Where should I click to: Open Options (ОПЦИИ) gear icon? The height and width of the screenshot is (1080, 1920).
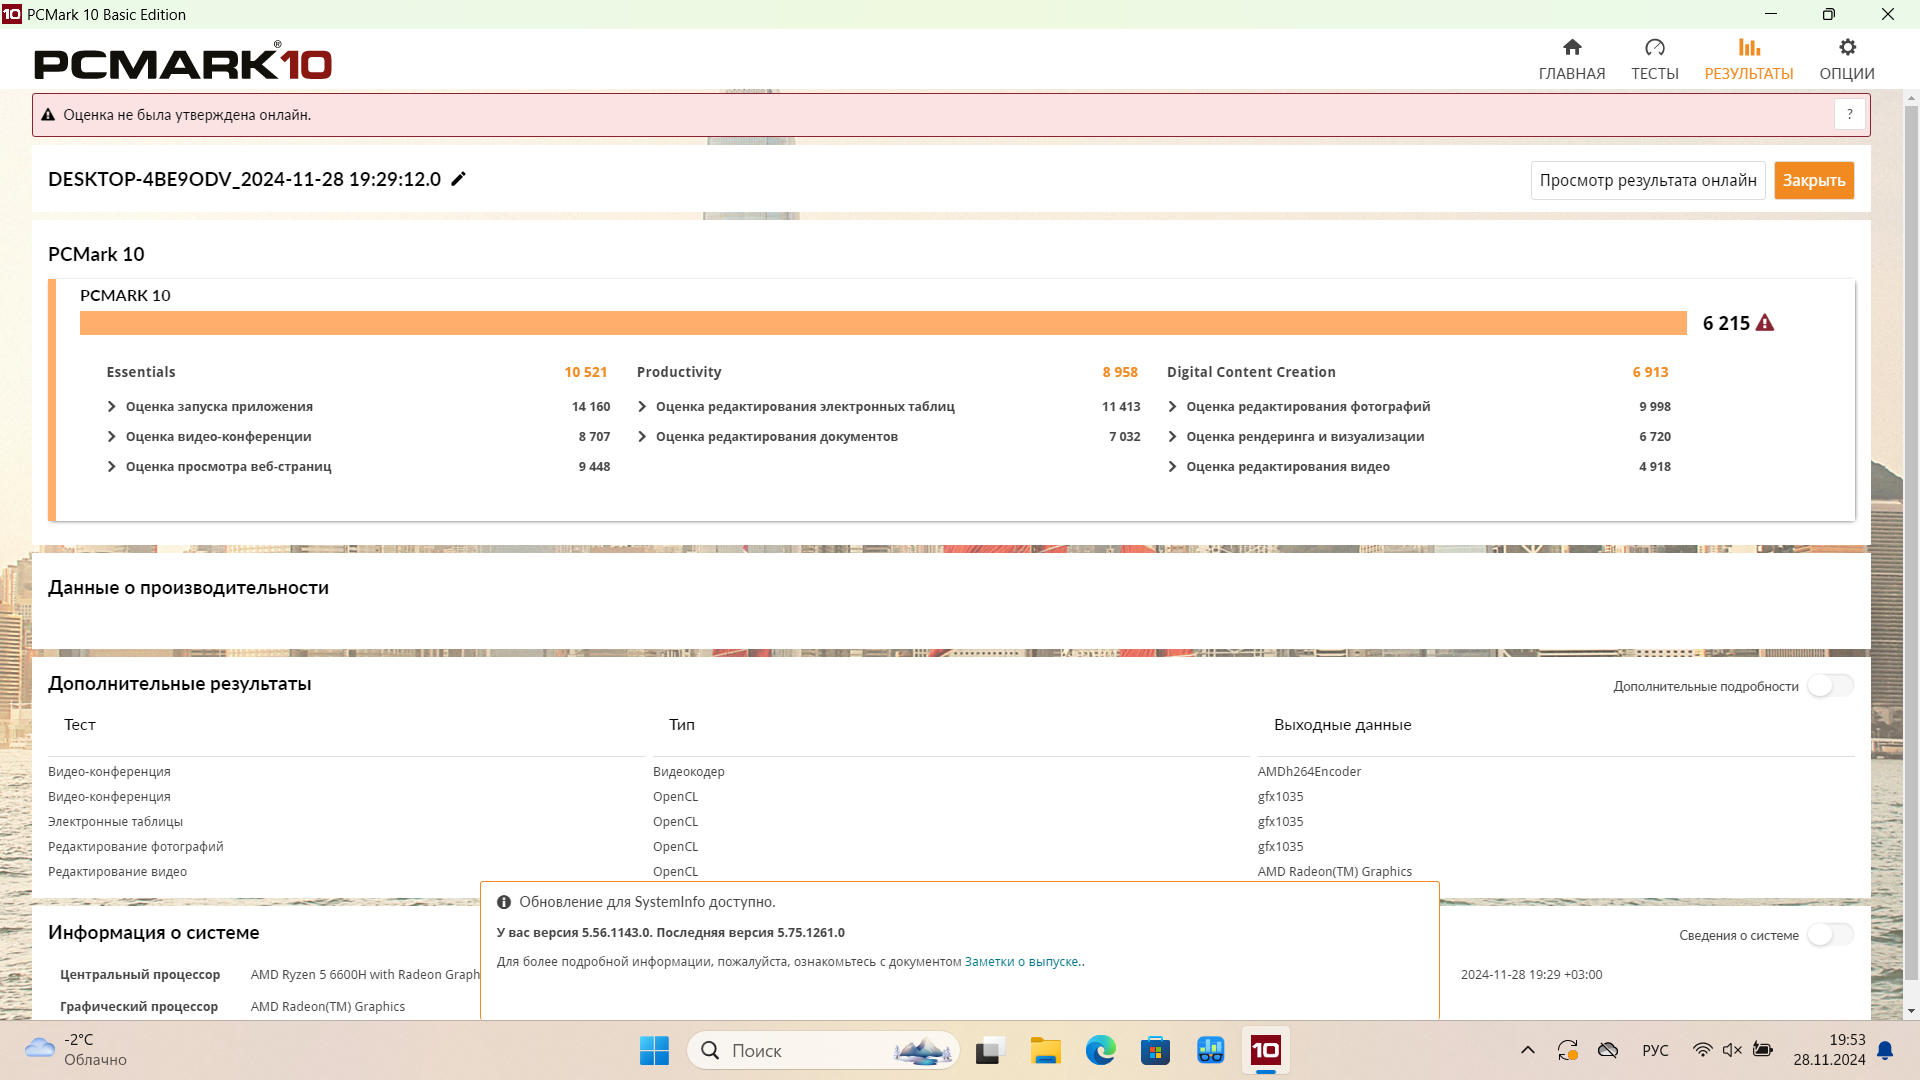[1847, 48]
